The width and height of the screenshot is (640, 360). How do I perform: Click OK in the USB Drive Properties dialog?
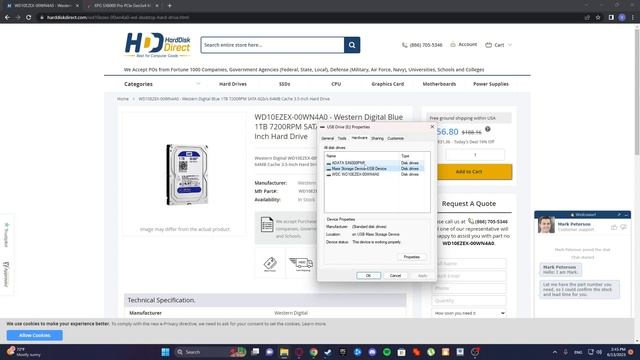[368, 276]
